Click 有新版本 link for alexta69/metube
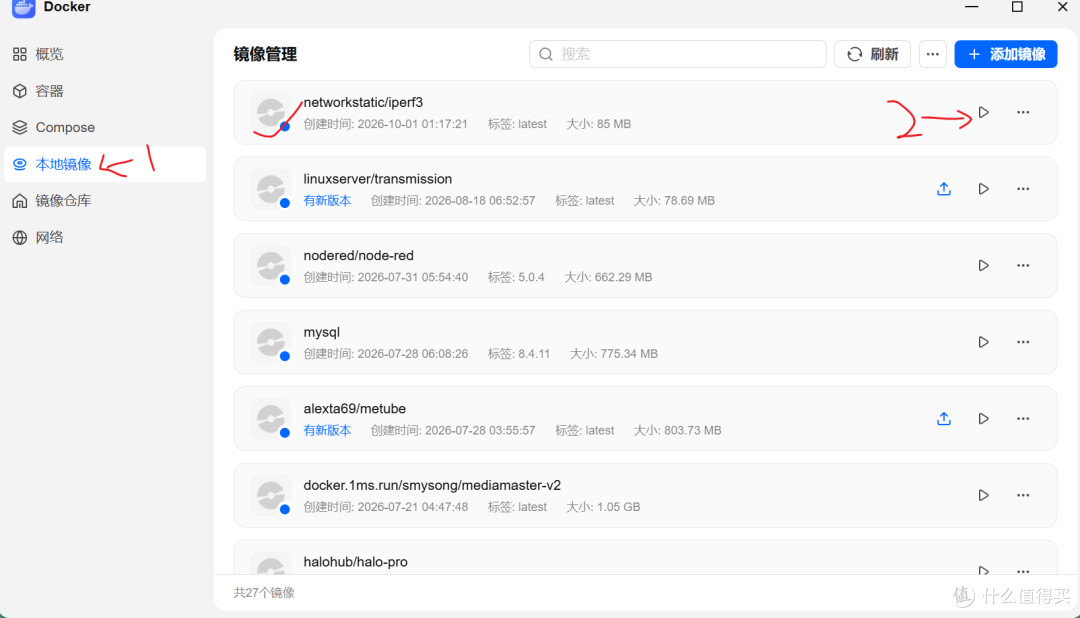The height and width of the screenshot is (618, 1080). click(327, 430)
